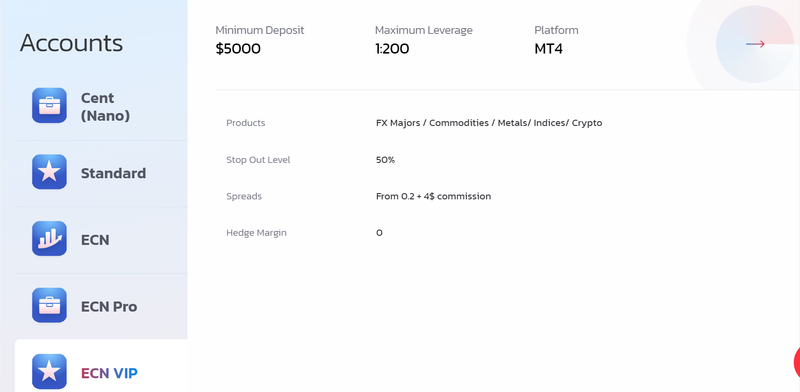Image resolution: width=800 pixels, height=392 pixels.
Task: Click the Stop Out Level label
Action: click(x=258, y=160)
